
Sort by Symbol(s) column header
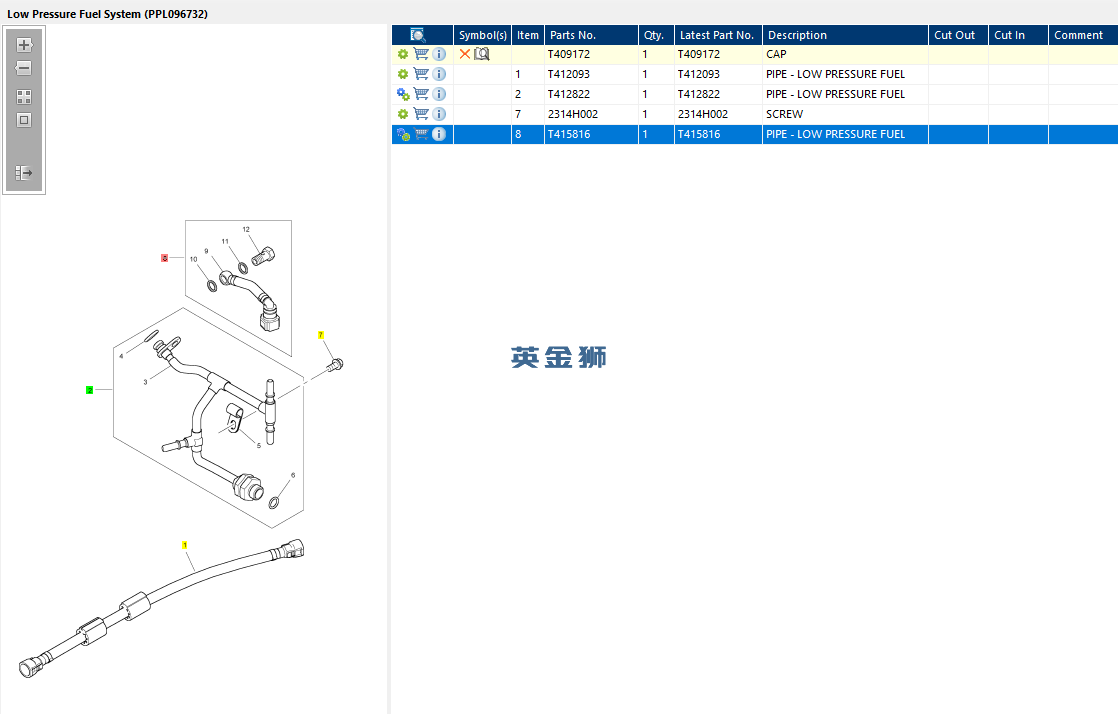(483, 35)
